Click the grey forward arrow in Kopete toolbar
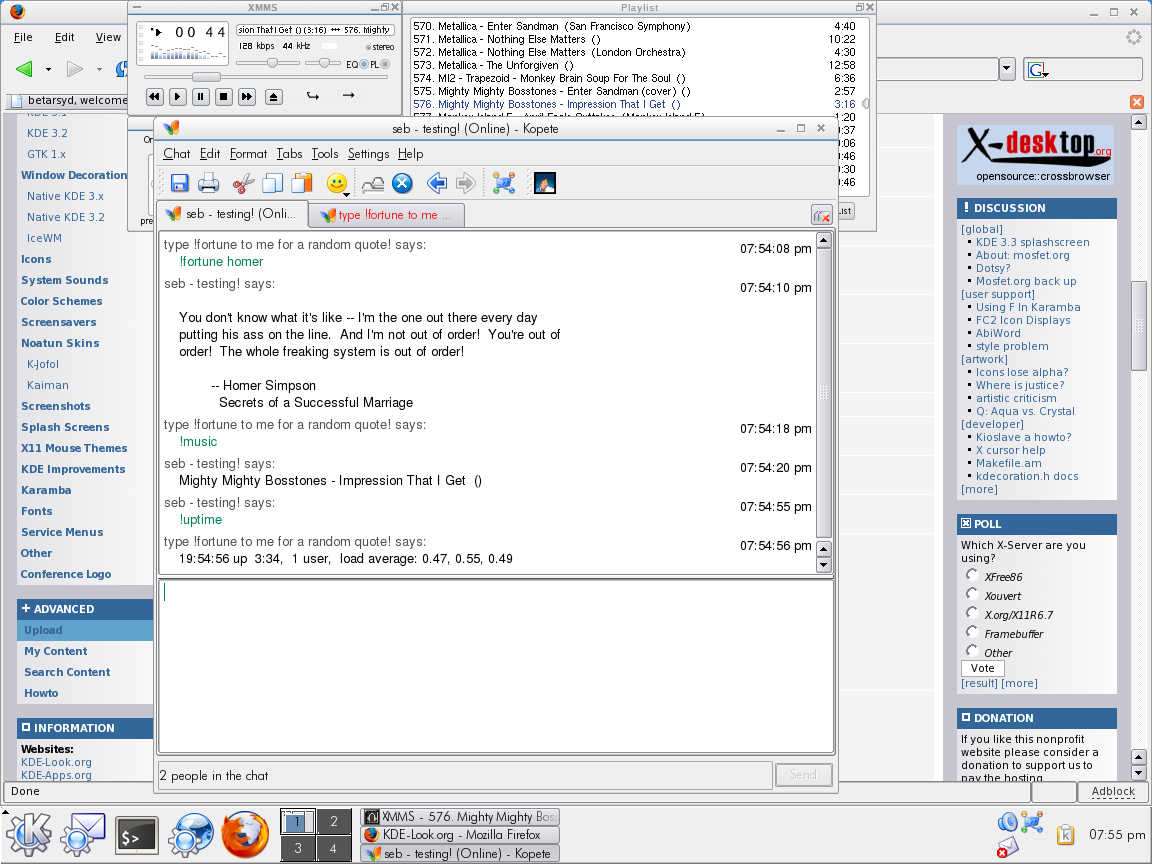The height and width of the screenshot is (864, 1152). coord(466,183)
